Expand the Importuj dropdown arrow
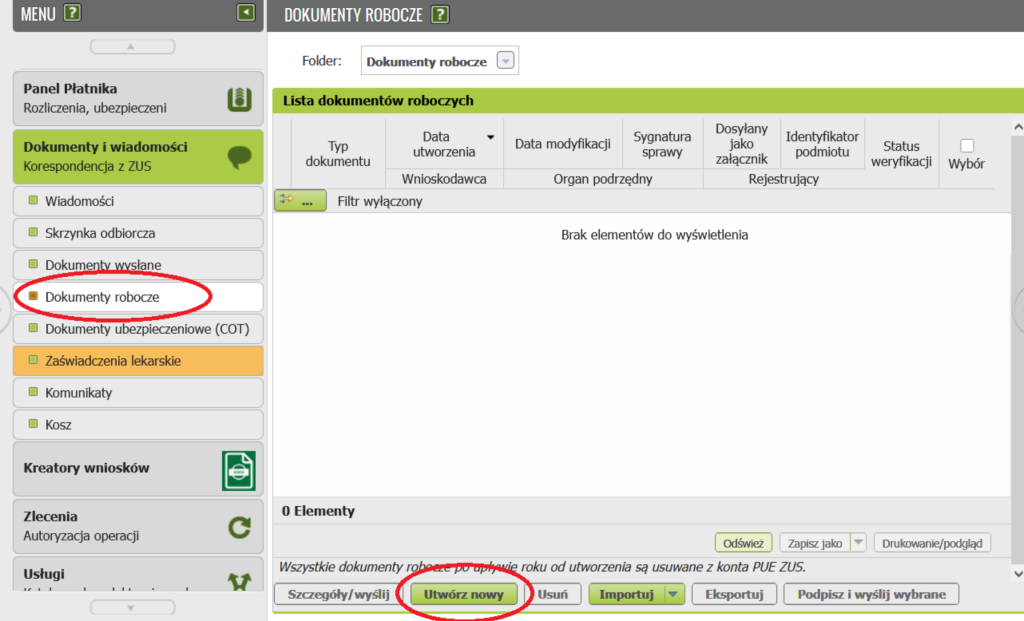1024x621 pixels. pyautogui.click(x=674, y=594)
